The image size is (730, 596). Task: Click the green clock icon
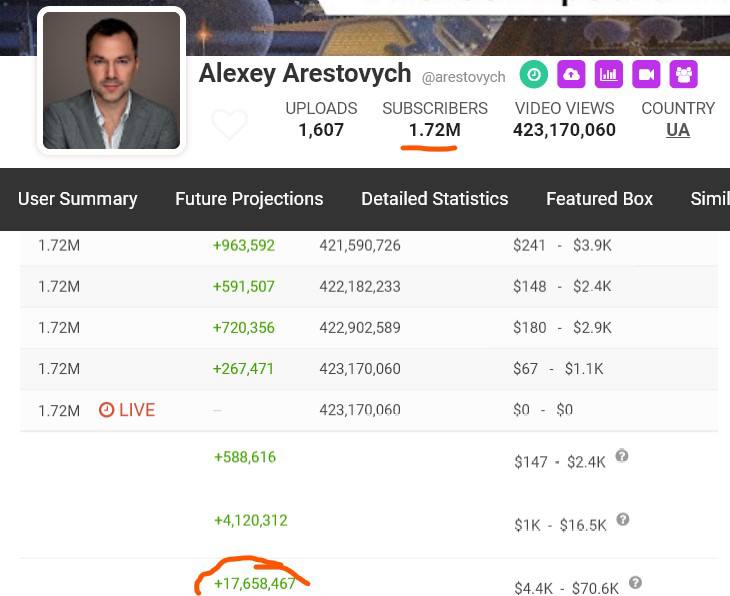pos(534,74)
